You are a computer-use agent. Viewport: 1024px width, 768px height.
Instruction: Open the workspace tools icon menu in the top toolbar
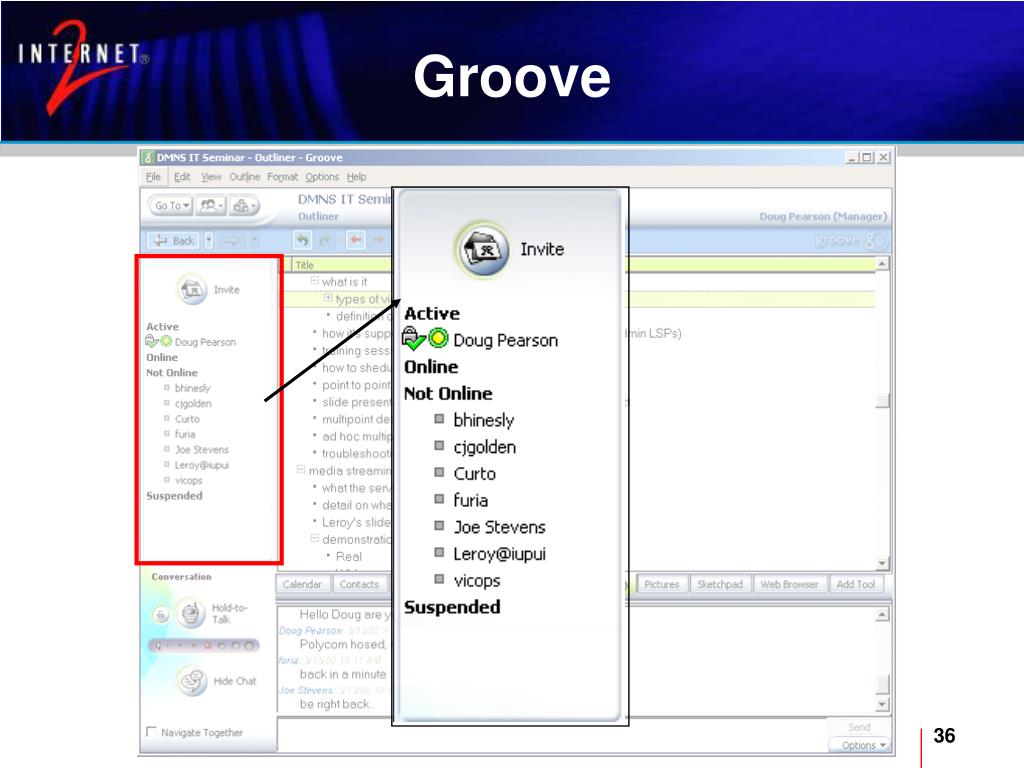pos(244,206)
